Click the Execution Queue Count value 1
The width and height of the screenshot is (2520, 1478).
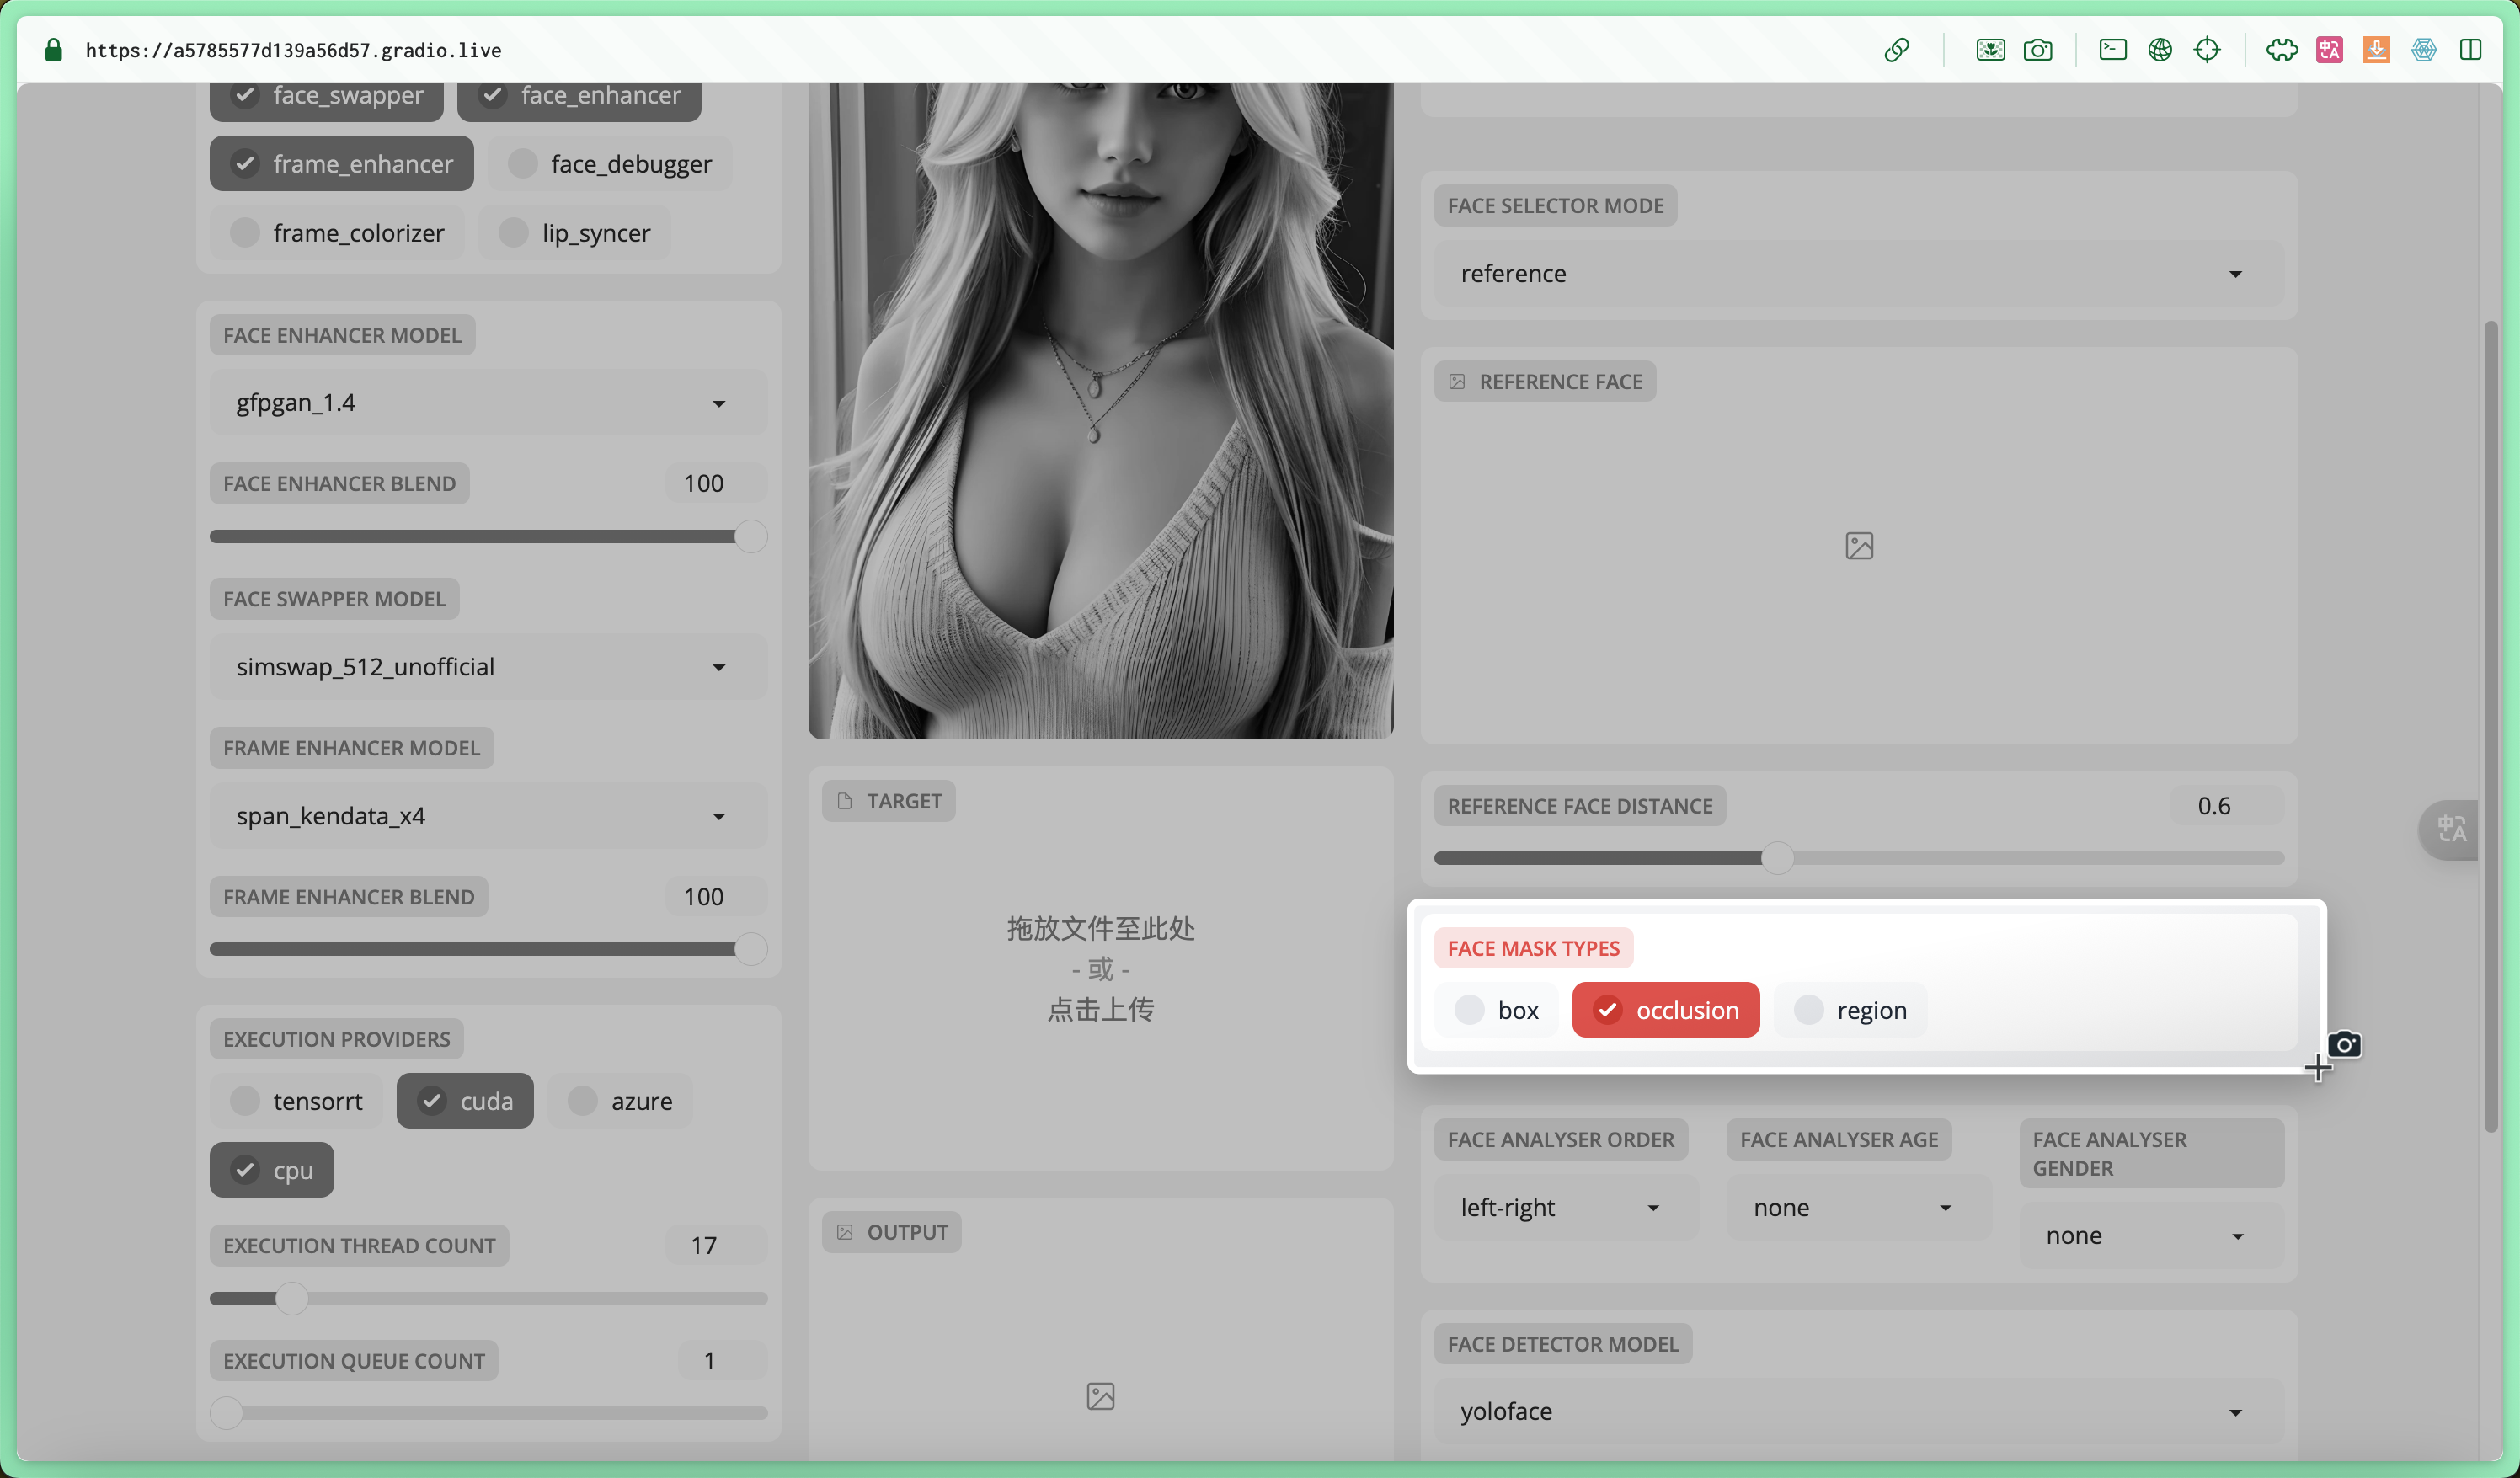click(721, 1360)
